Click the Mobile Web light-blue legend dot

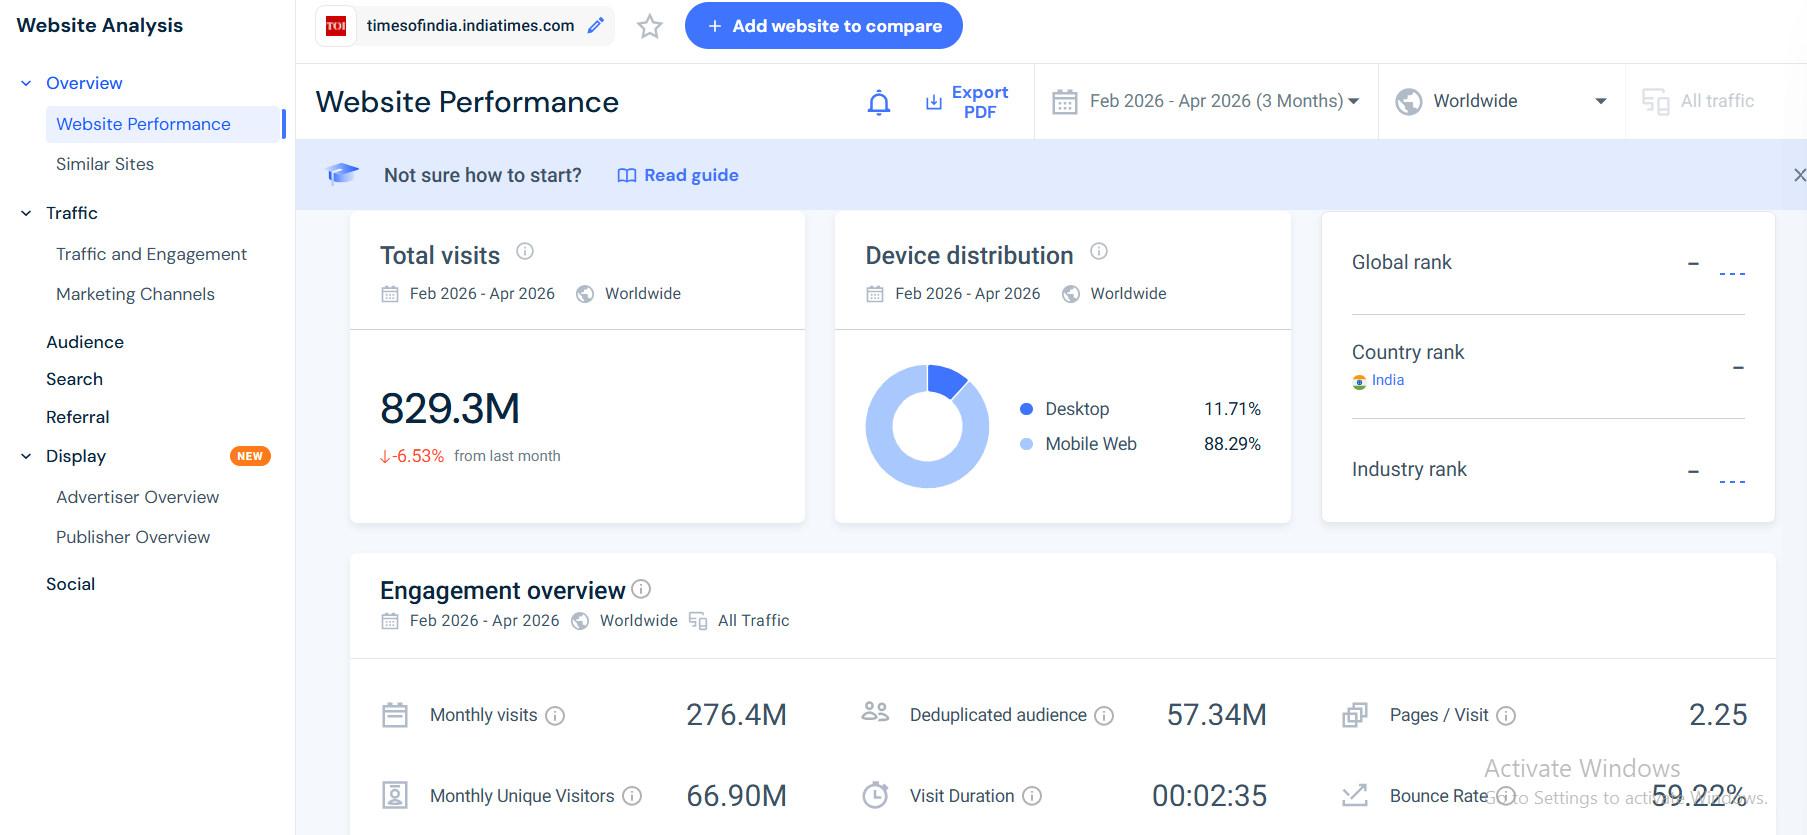click(1026, 444)
